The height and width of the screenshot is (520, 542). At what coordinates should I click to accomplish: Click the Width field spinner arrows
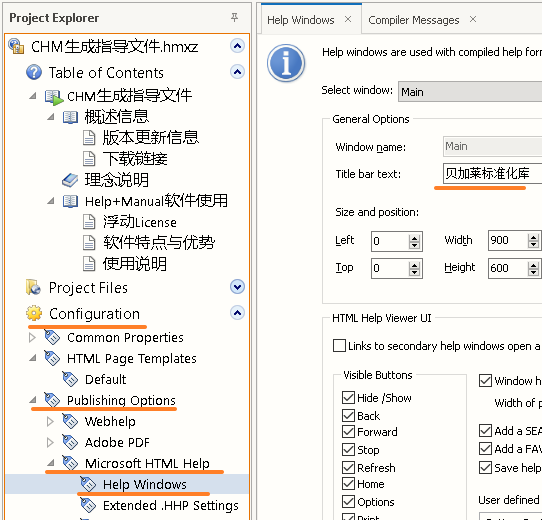[533, 241]
